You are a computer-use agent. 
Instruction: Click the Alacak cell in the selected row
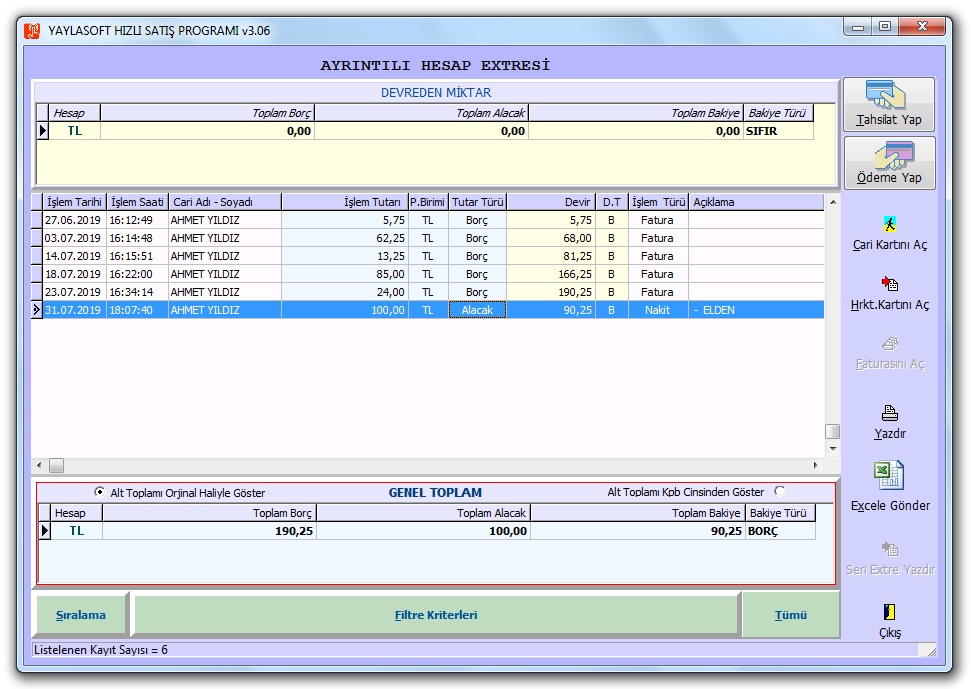[477, 310]
